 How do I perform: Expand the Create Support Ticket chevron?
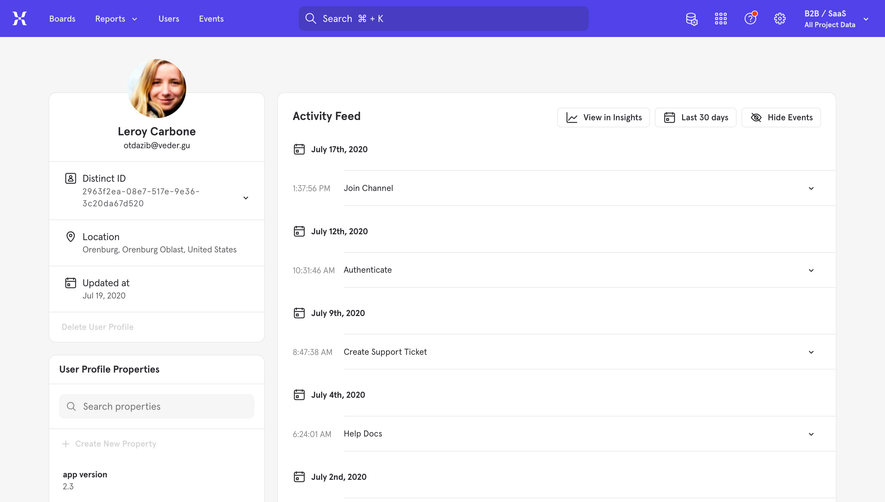point(811,352)
